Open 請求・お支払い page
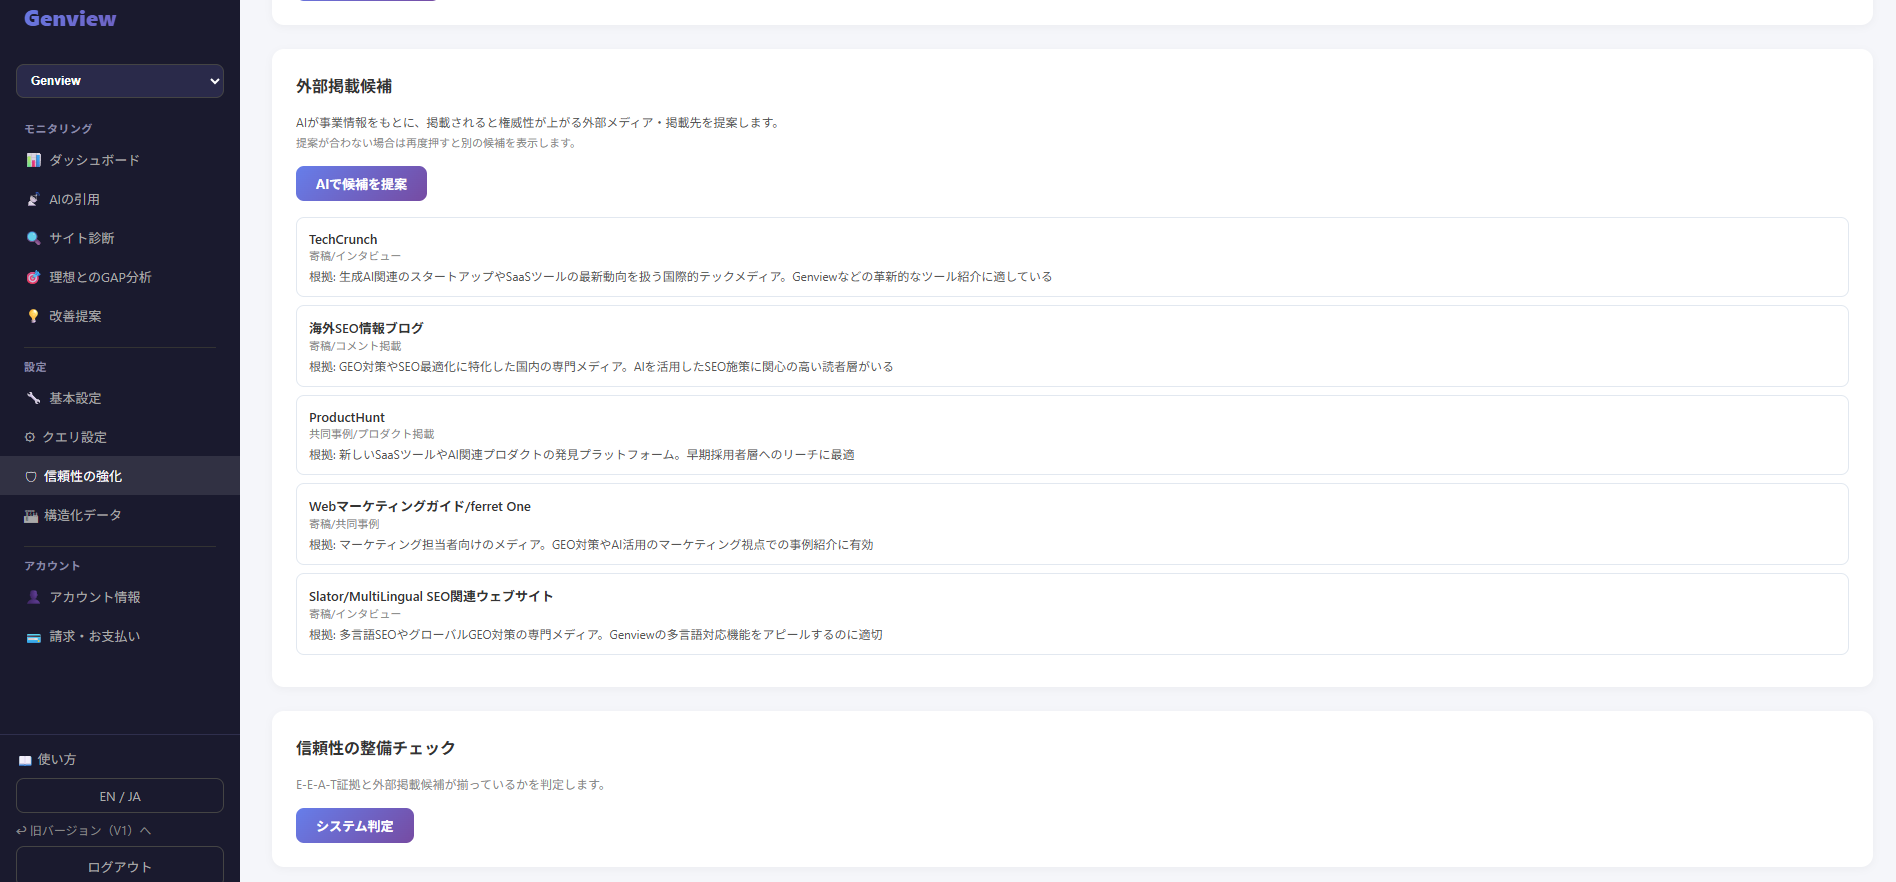Image resolution: width=1896 pixels, height=882 pixels. coord(120,636)
